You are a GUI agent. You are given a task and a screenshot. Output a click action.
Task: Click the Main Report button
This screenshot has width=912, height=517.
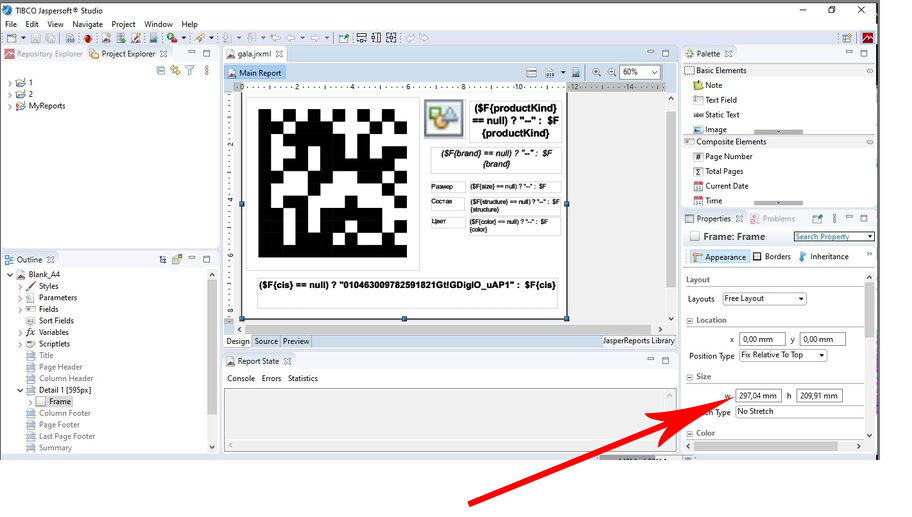[x=255, y=73]
